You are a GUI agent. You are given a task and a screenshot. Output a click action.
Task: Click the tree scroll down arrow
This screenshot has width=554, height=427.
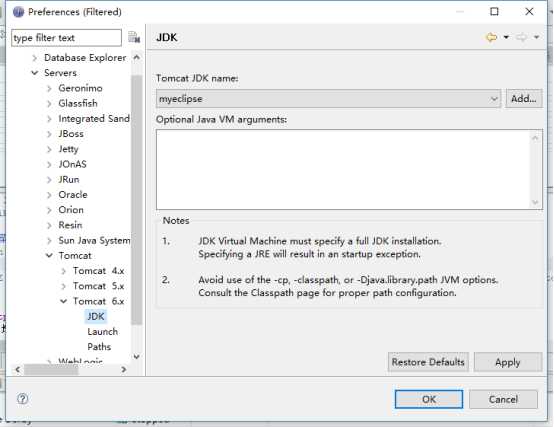coord(137,357)
